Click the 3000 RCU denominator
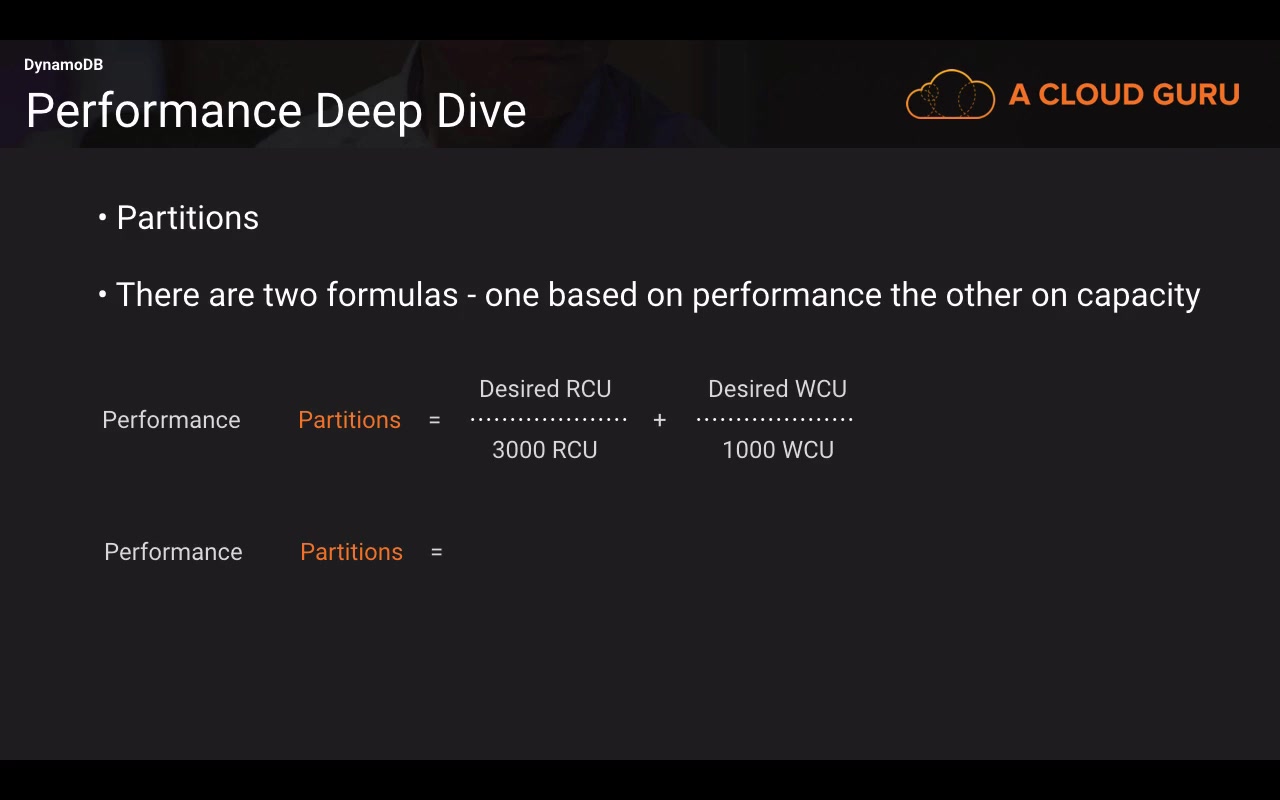Image resolution: width=1280 pixels, height=800 pixels. [x=545, y=450]
